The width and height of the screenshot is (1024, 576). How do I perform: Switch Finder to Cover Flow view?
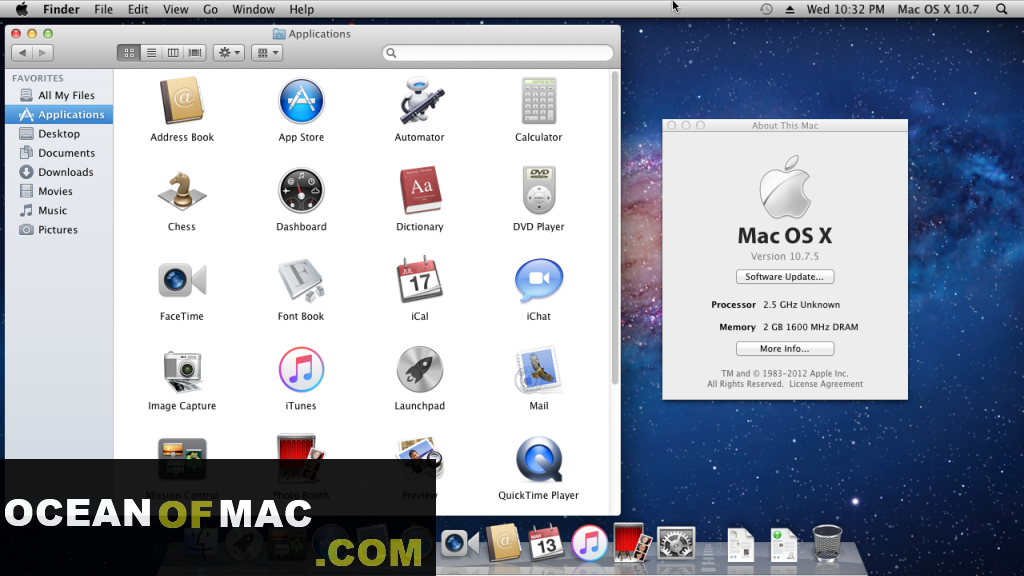click(195, 53)
